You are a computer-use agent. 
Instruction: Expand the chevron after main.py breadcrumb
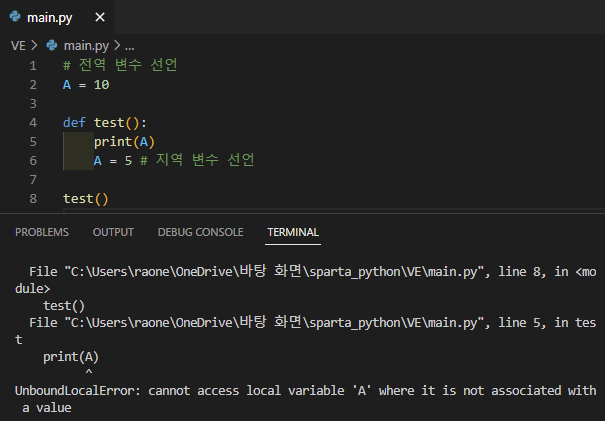coord(117,46)
